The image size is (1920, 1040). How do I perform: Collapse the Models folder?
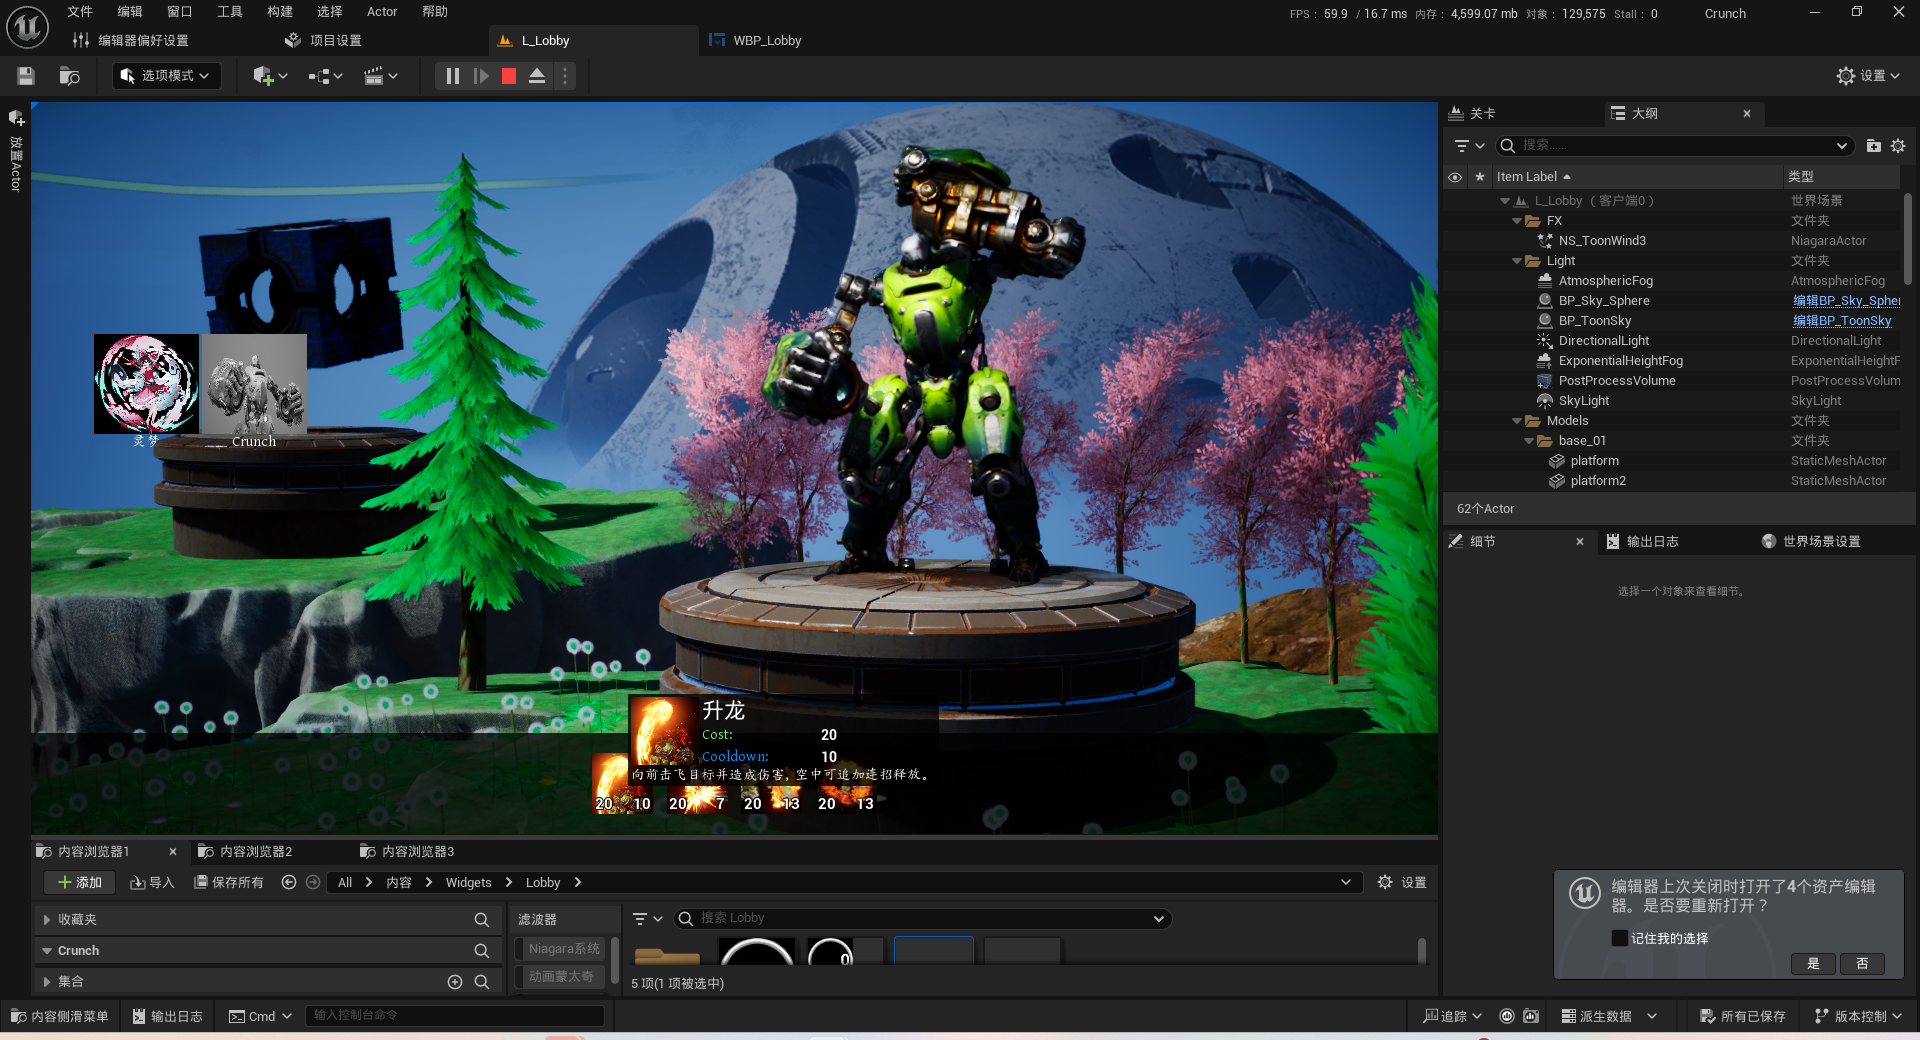1517,421
